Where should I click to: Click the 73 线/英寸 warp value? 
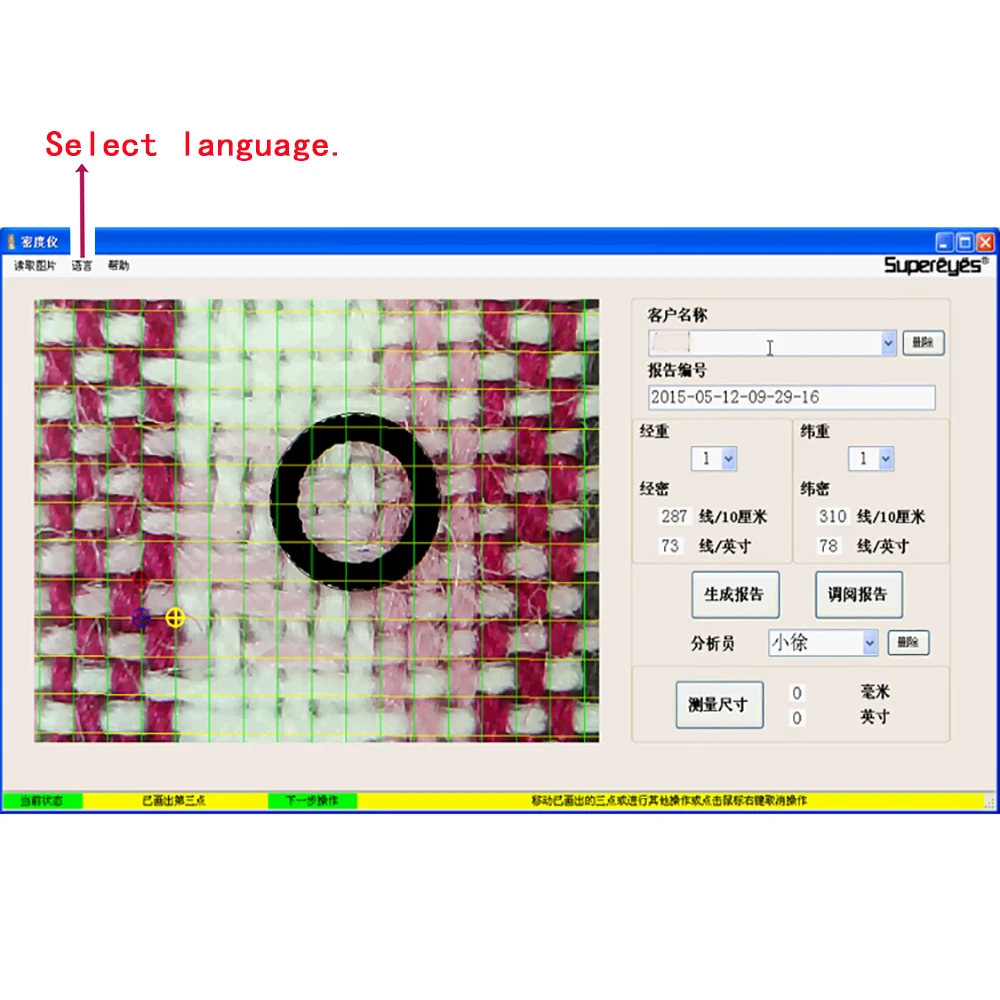(x=670, y=546)
